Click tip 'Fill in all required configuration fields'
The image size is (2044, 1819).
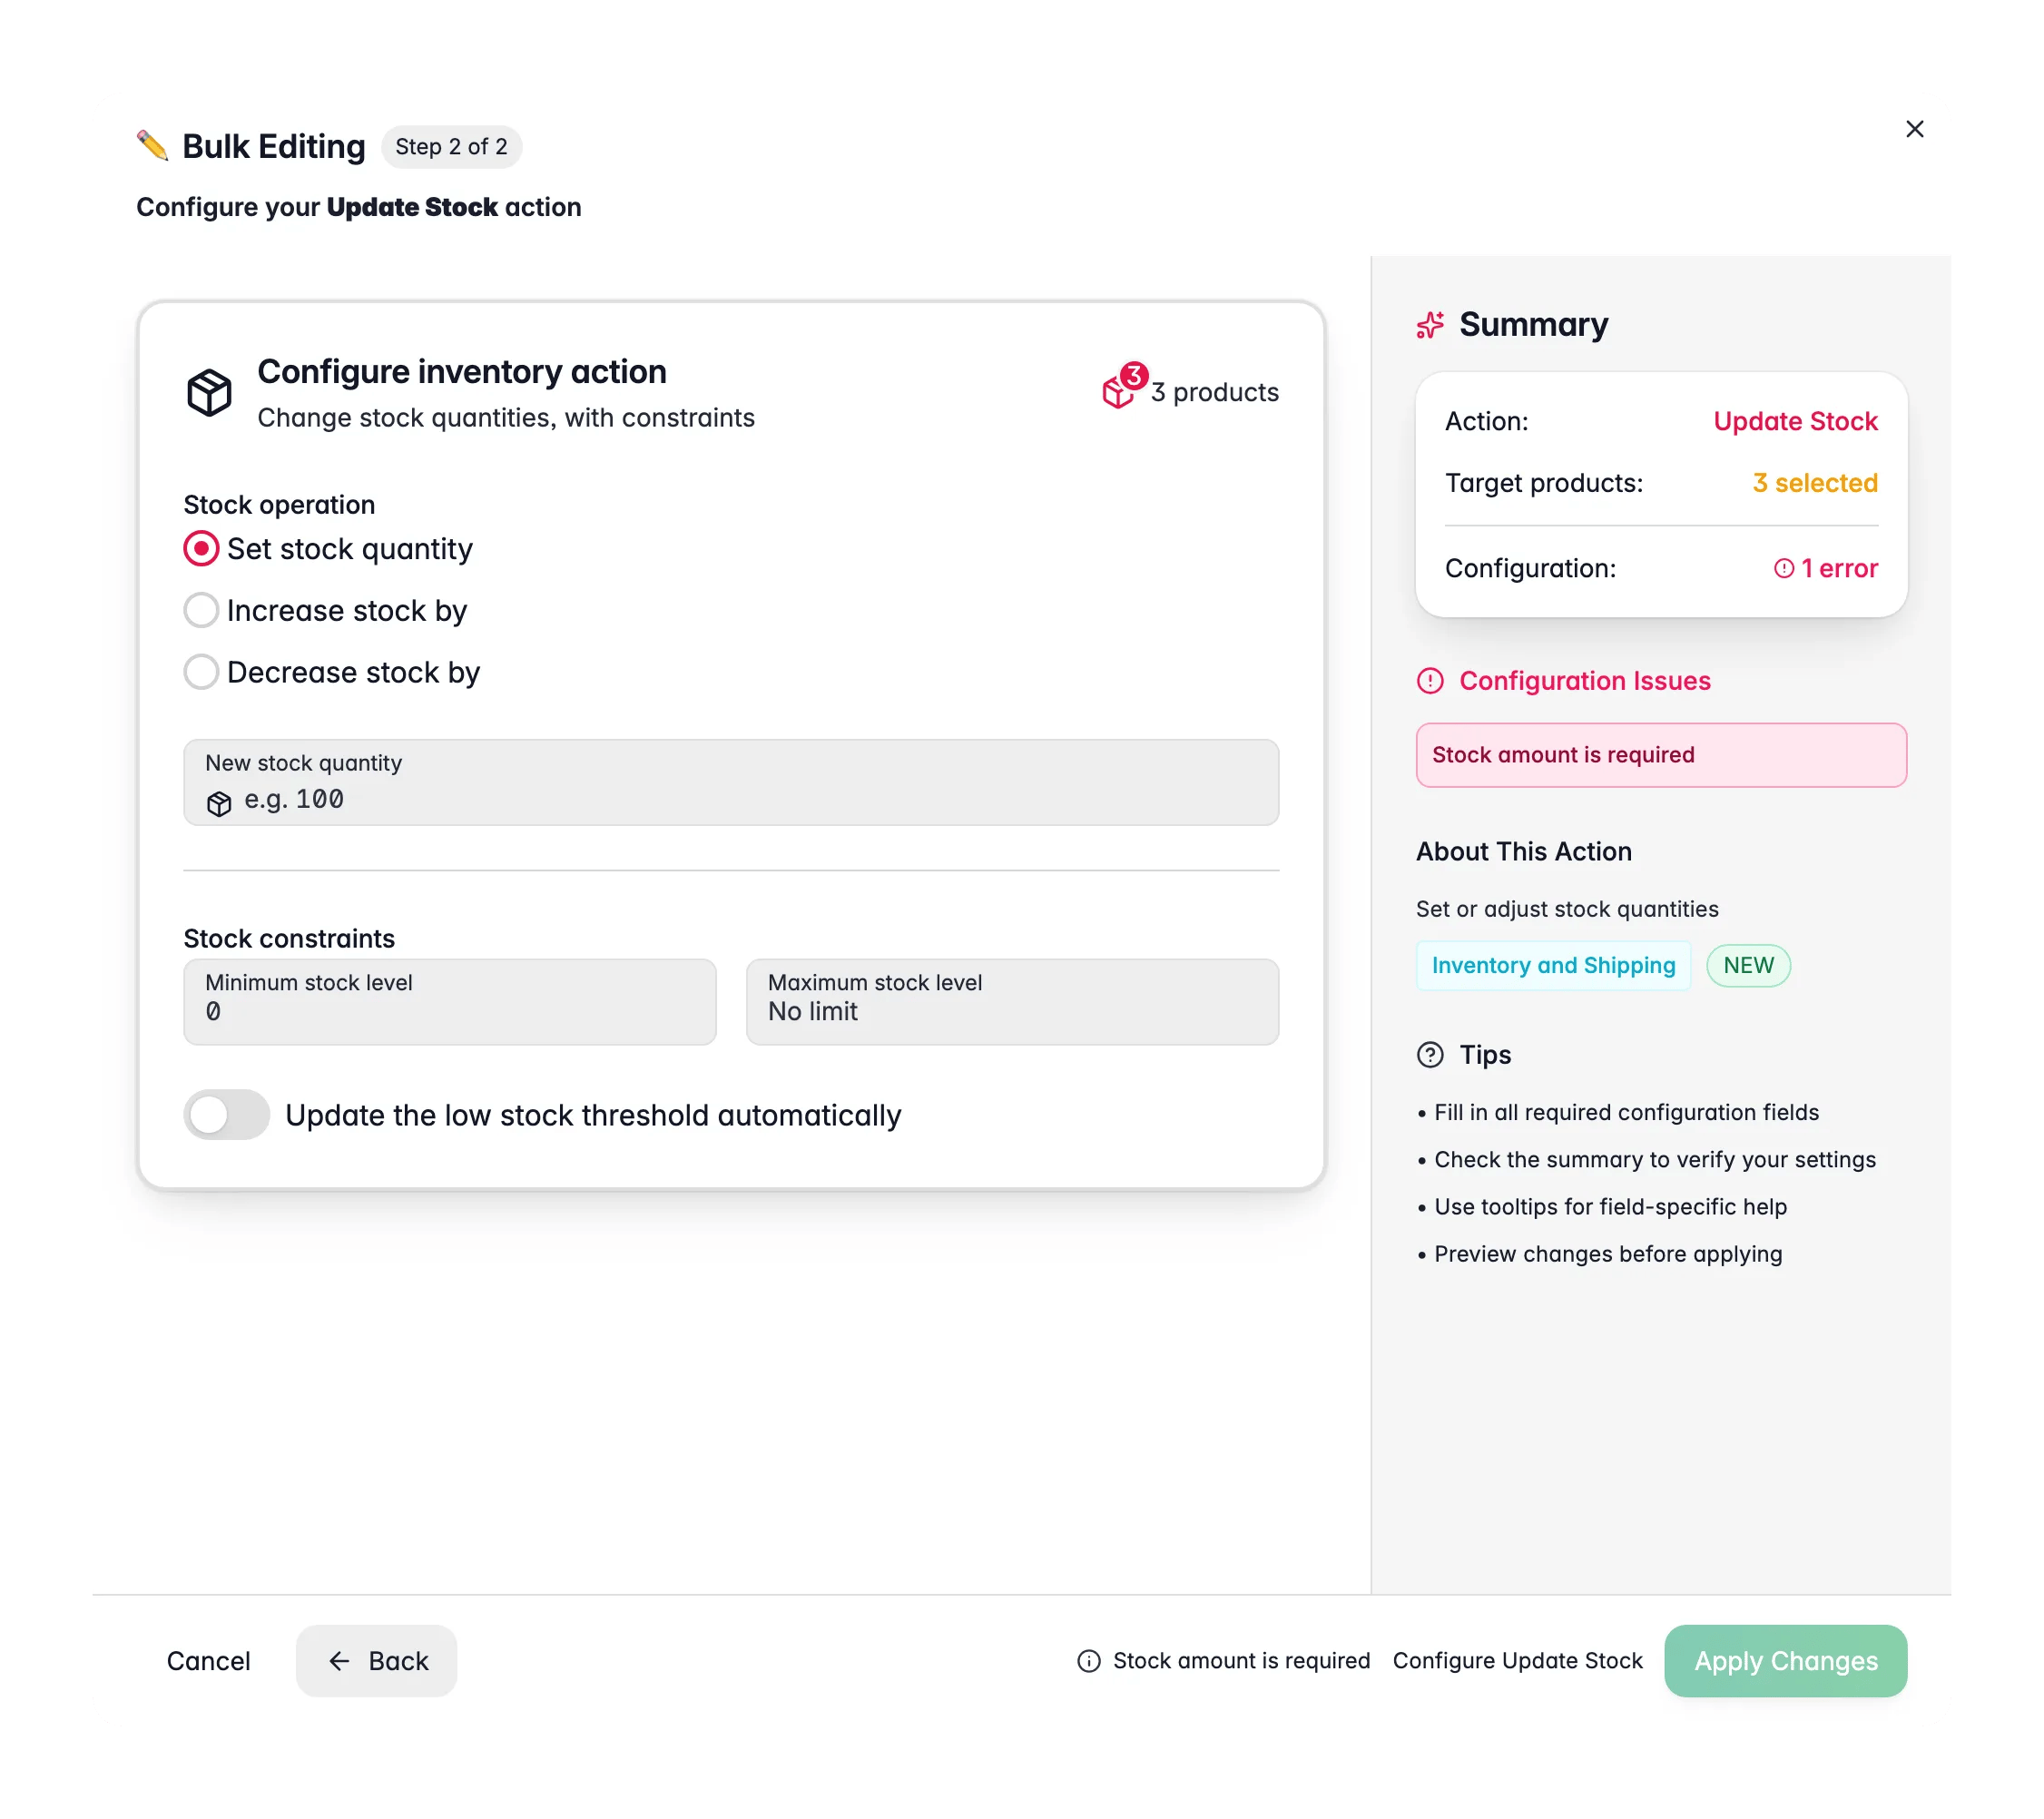pyautogui.click(x=1626, y=1113)
